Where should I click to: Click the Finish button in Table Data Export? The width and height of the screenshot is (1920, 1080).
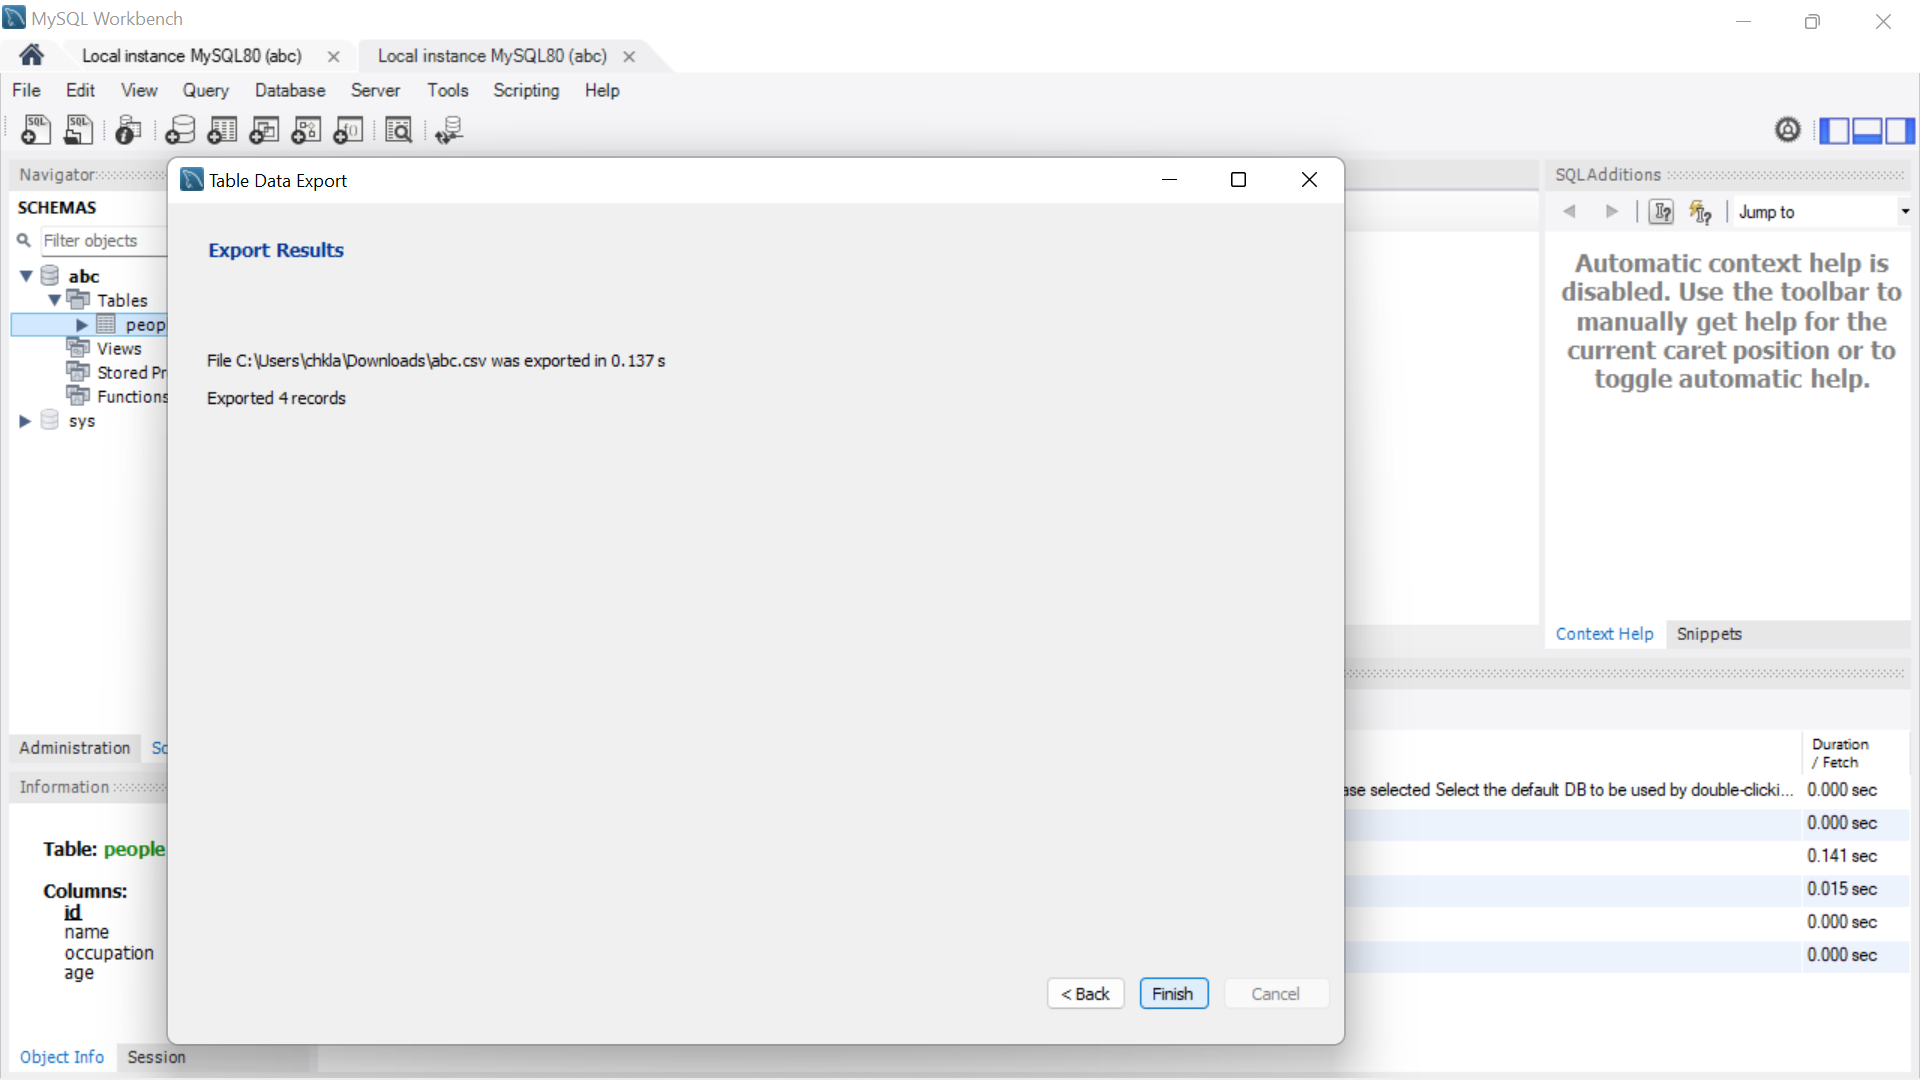point(1173,993)
